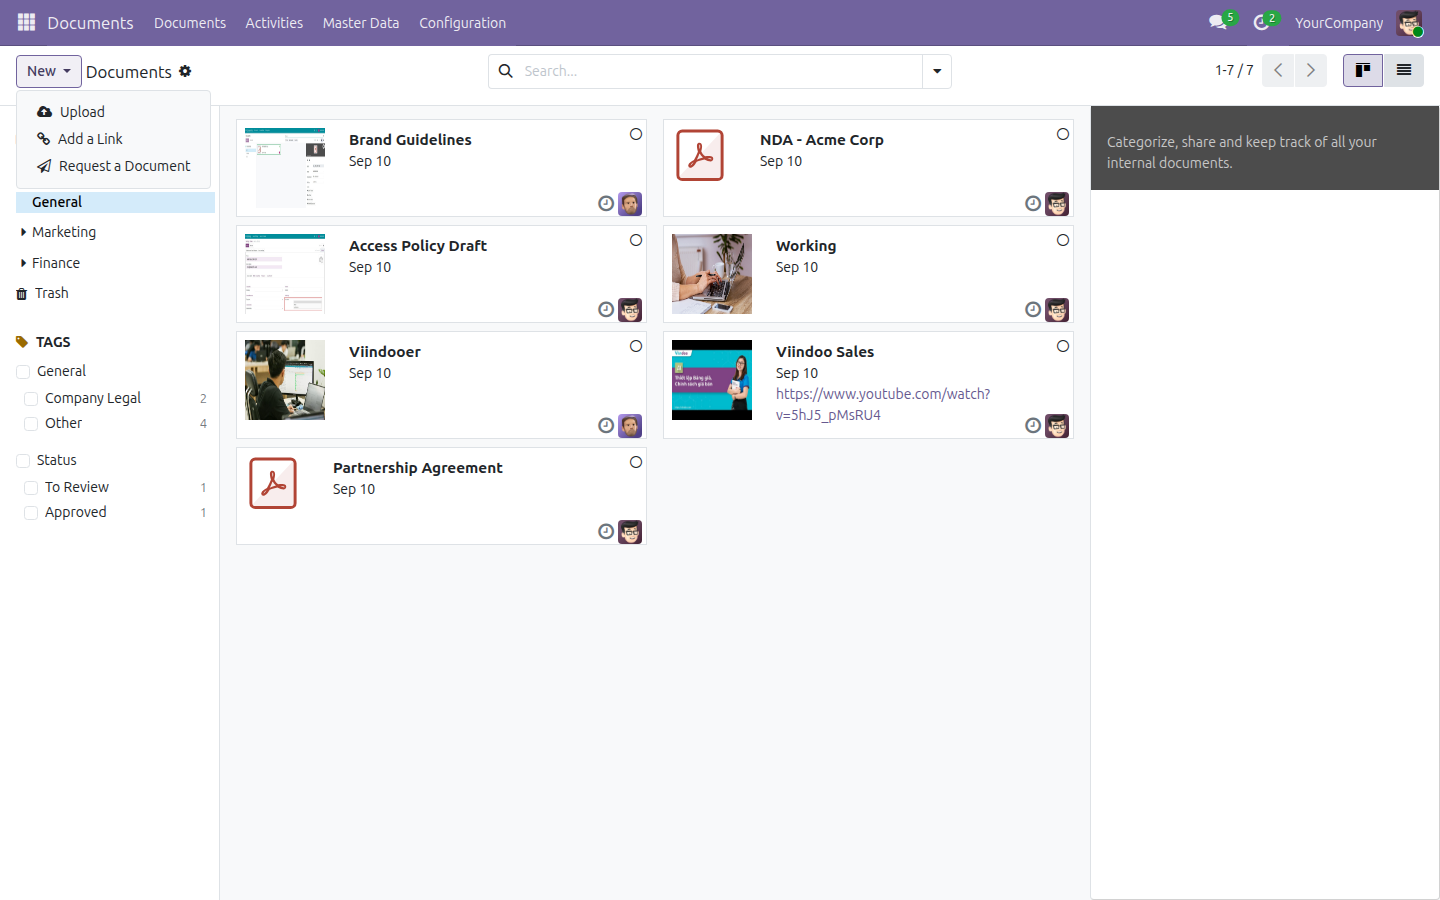Check the Approved status filter

click(x=31, y=512)
